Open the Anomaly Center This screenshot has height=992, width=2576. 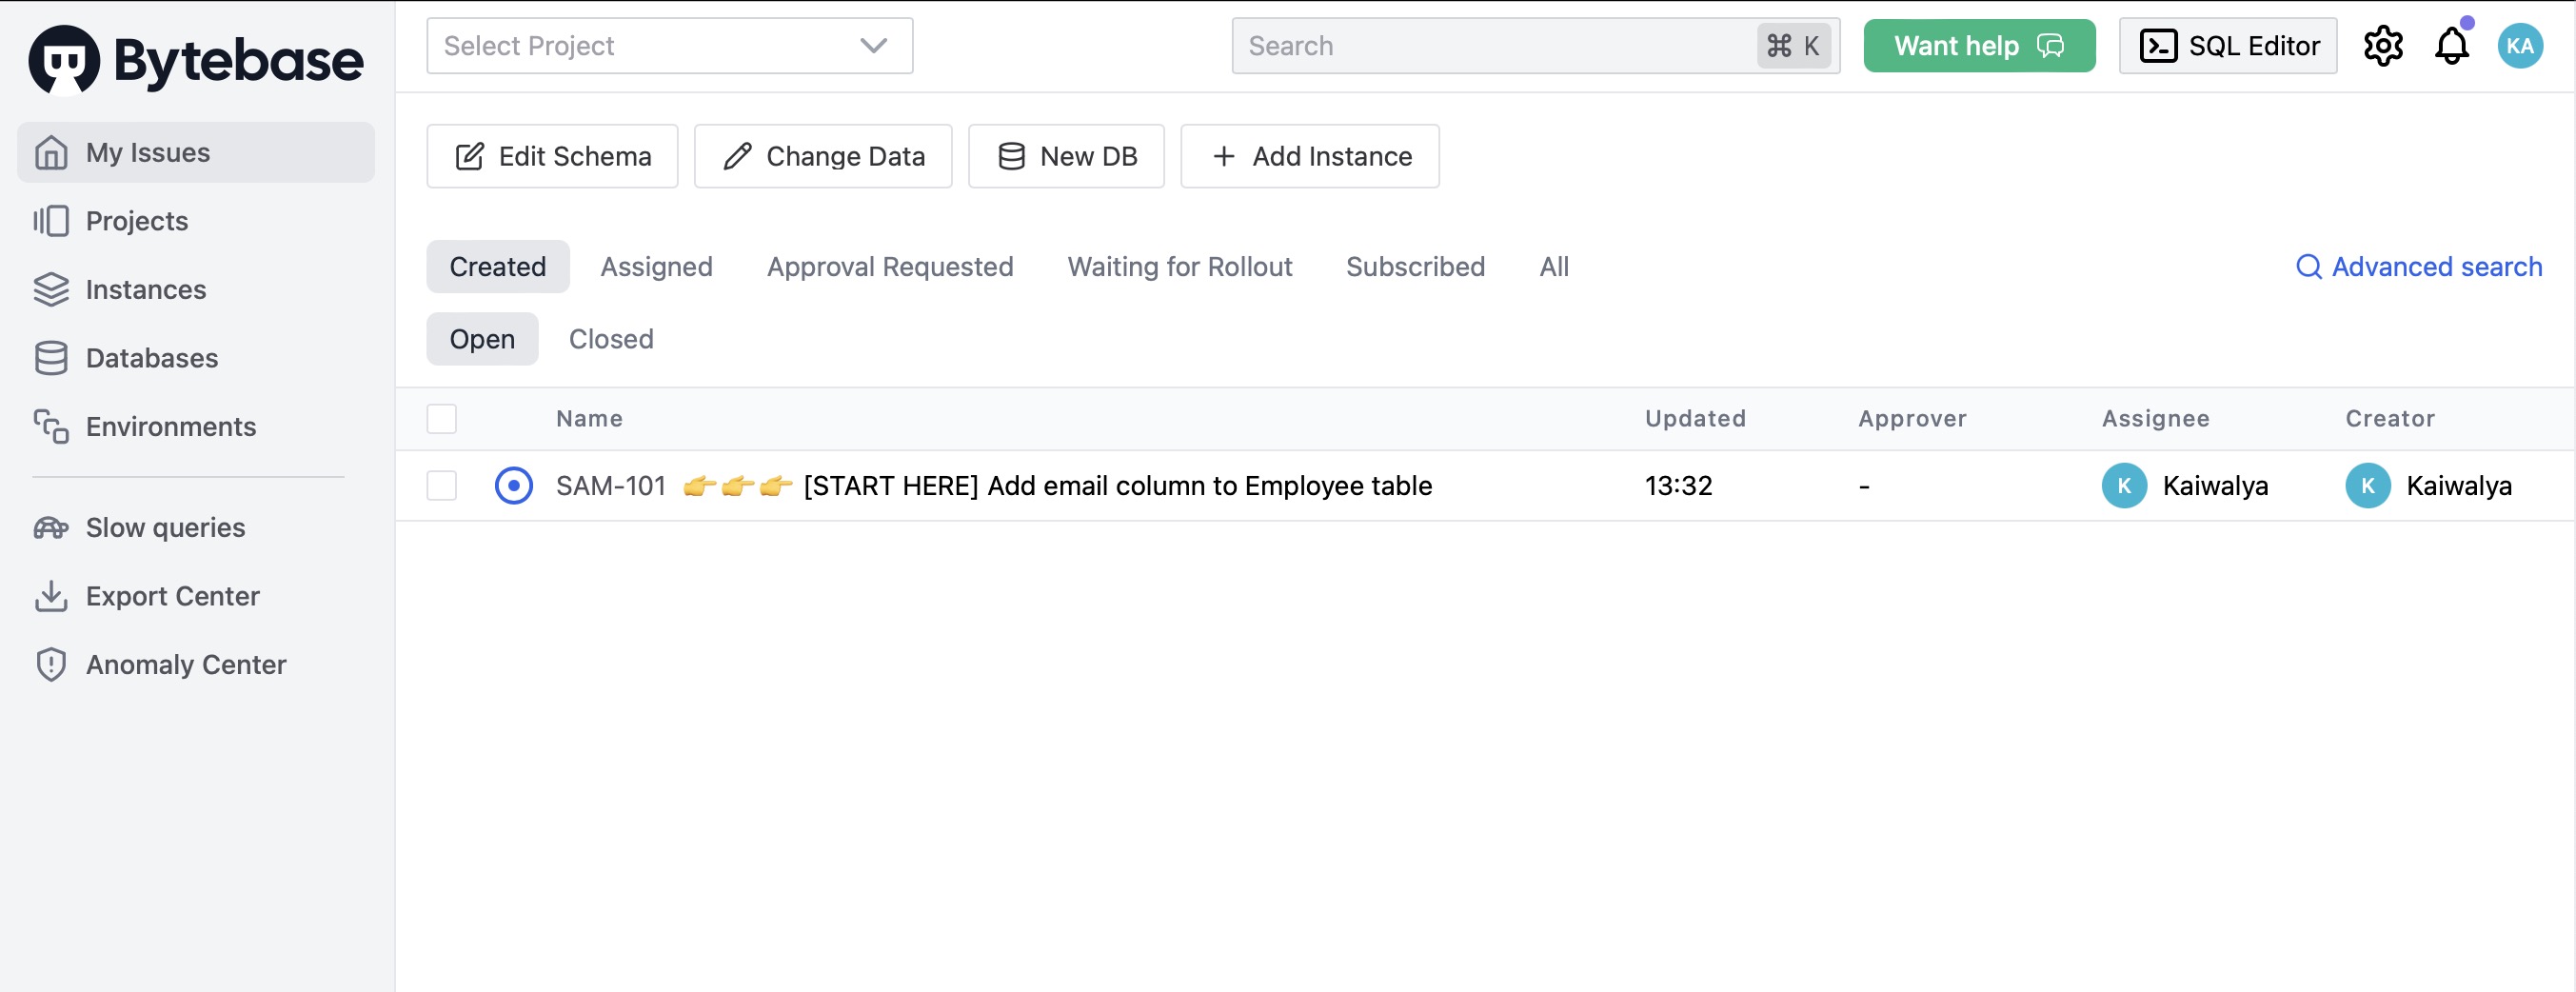point(185,663)
